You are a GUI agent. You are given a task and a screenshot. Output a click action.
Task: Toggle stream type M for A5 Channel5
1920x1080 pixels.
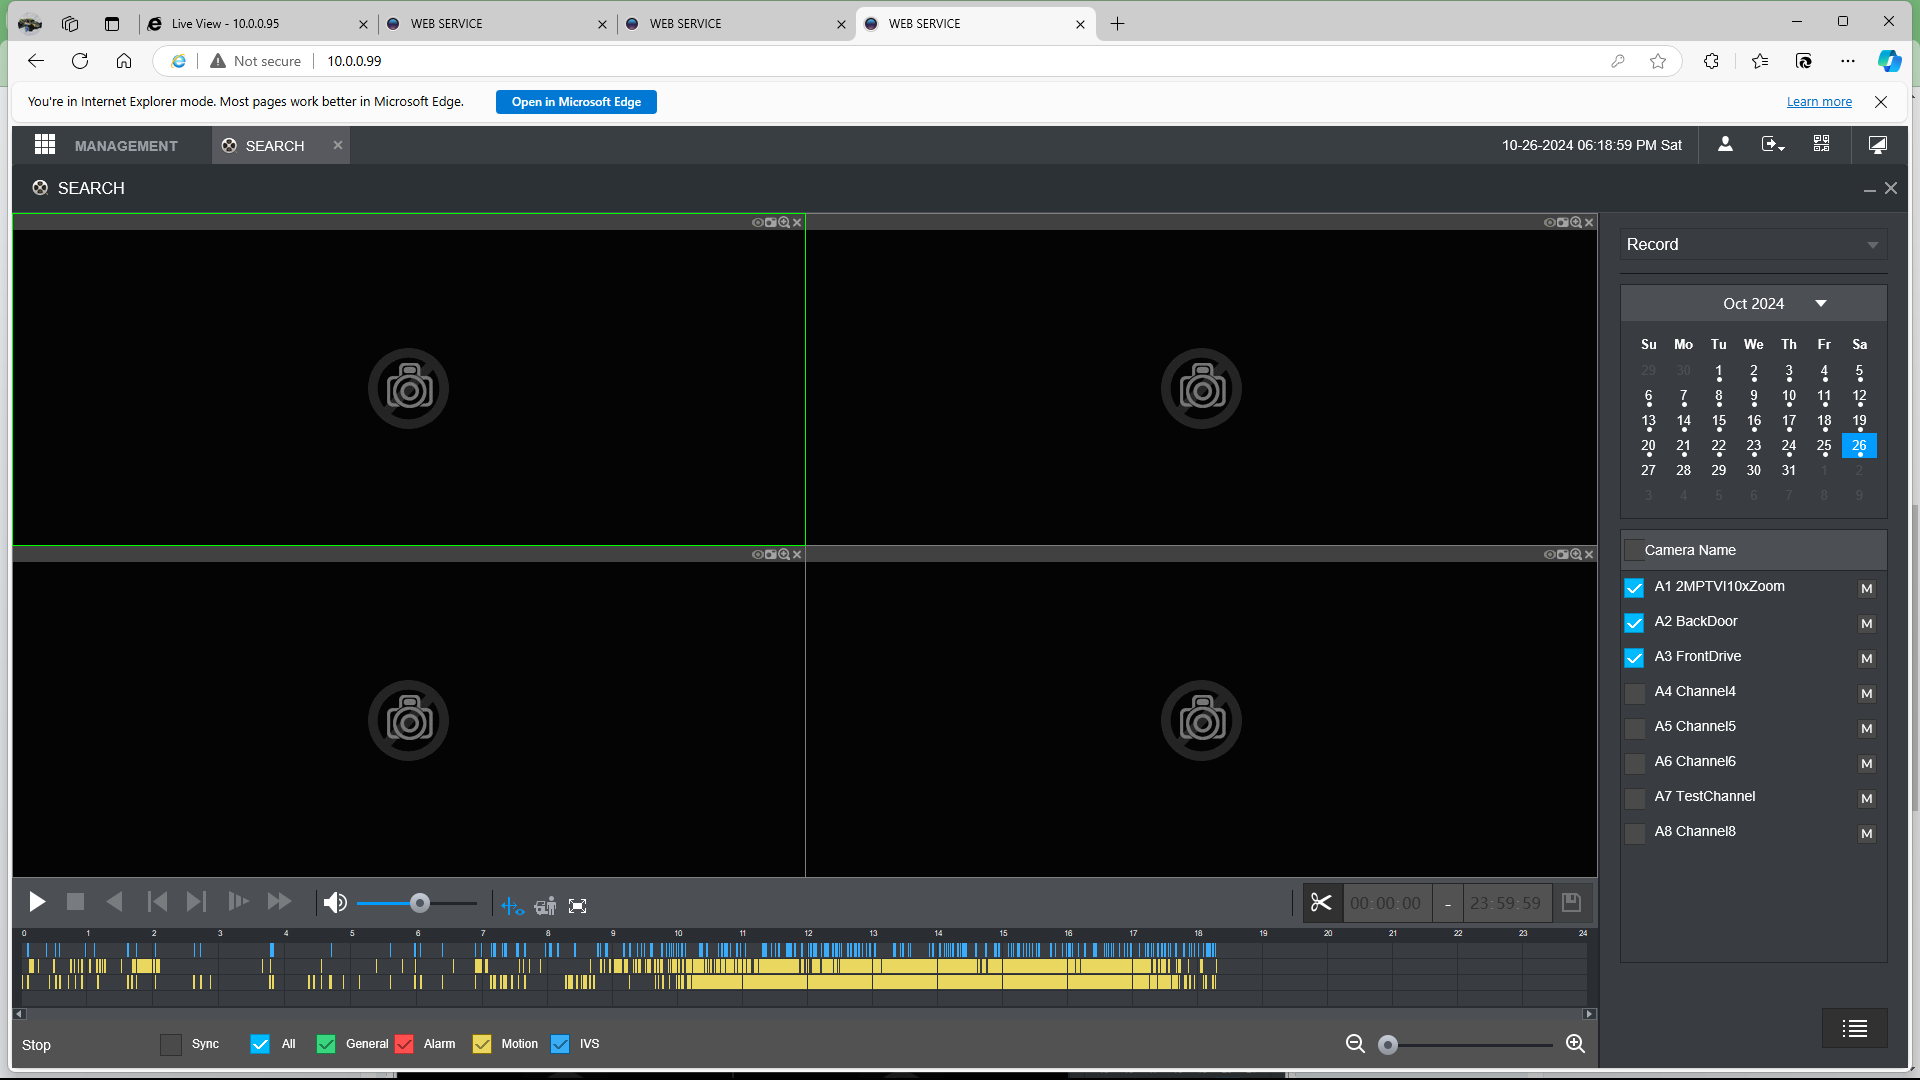click(x=1866, y=729)
